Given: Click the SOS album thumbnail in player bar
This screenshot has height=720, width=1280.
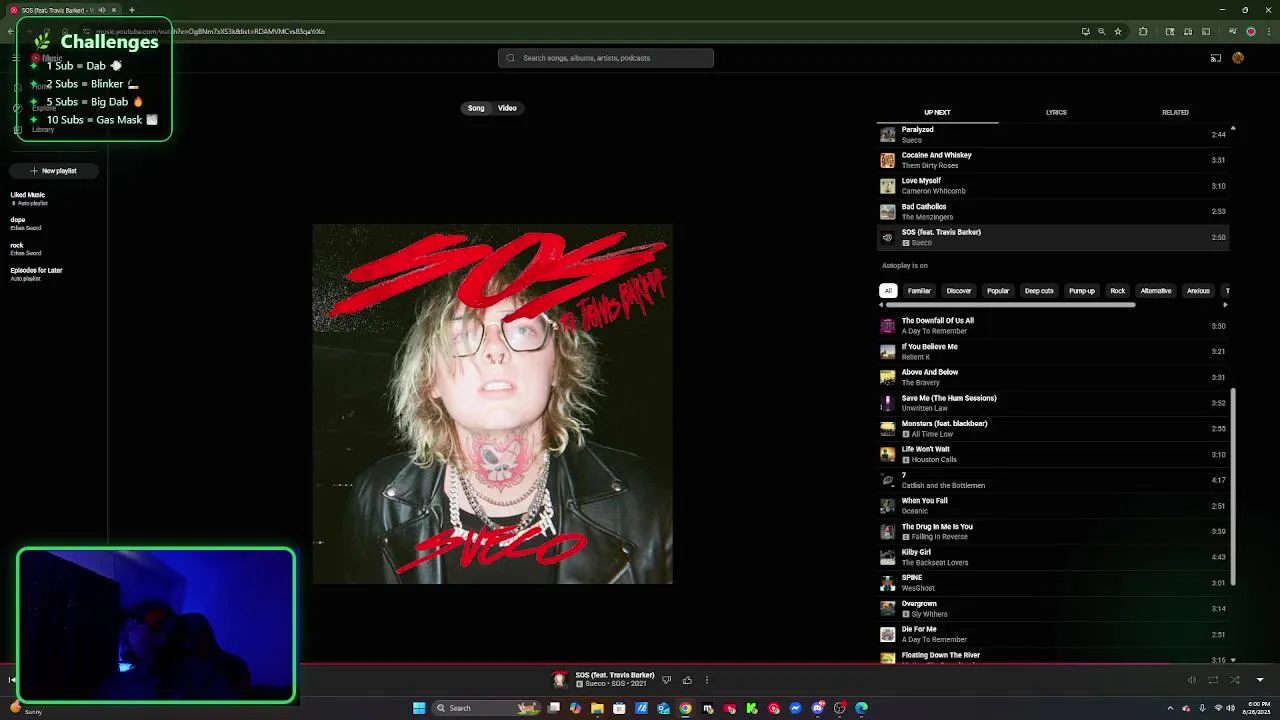Looking at the screenshot, I should coord(560,680).
